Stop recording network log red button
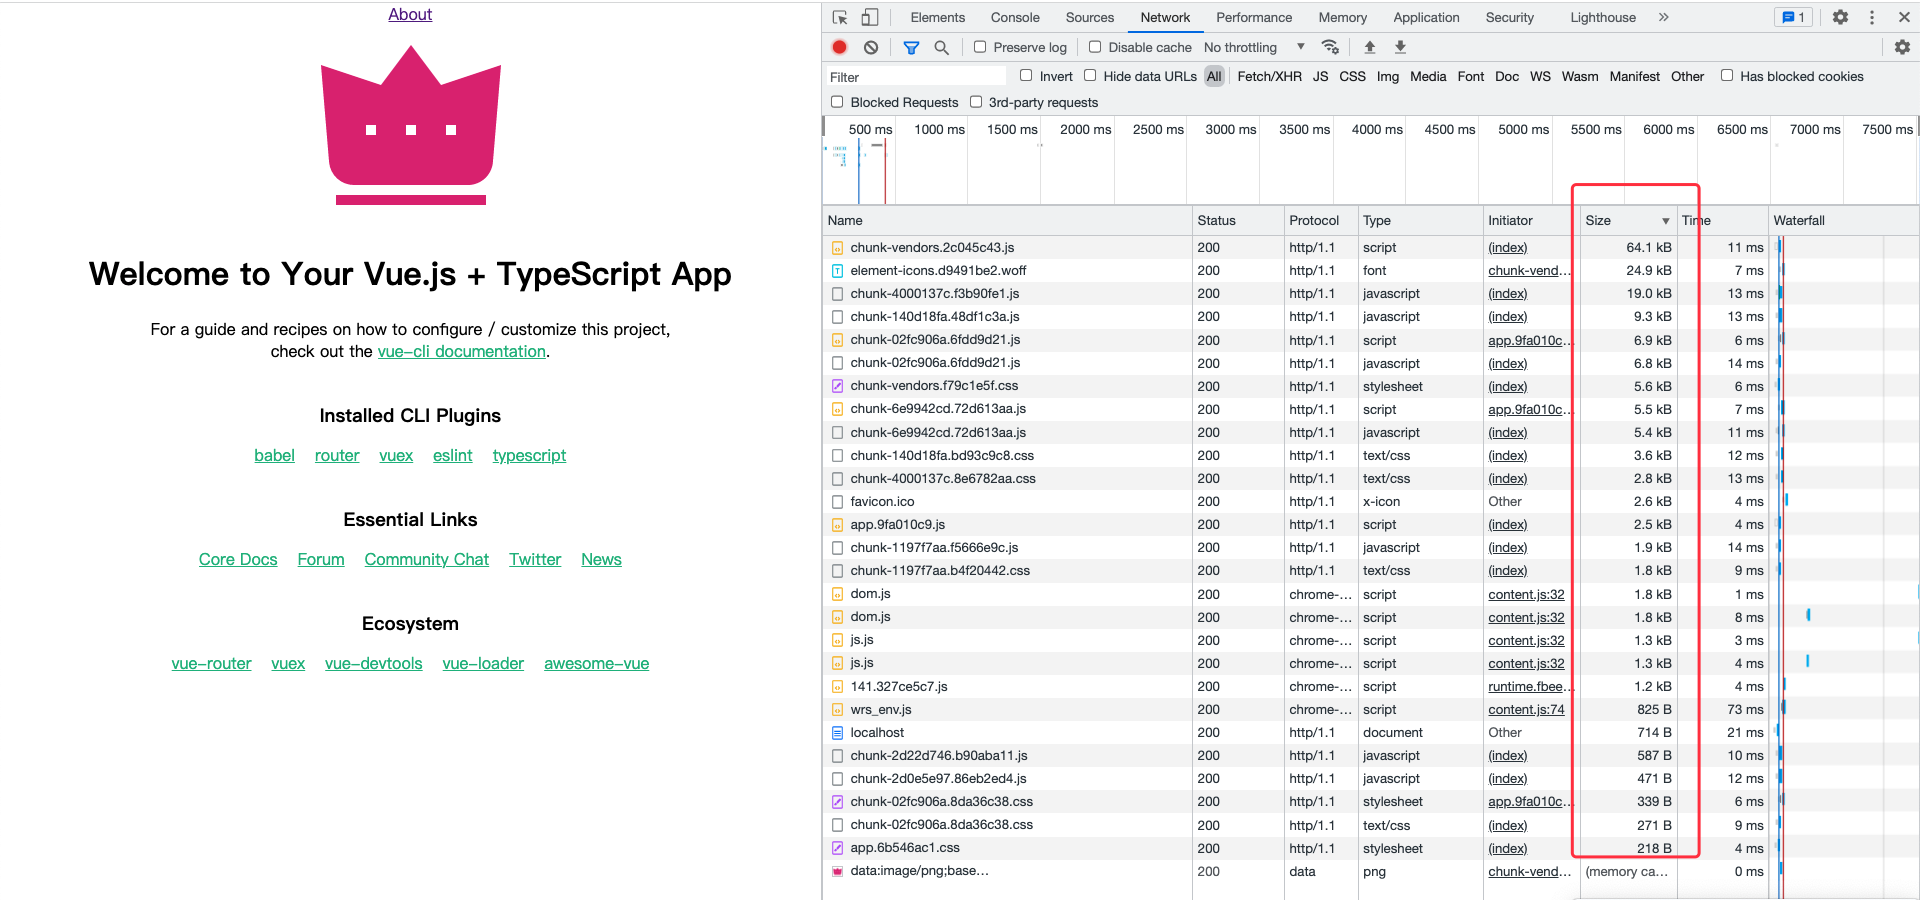Image resolution: width=1920 pixels, height=900 pixels. [x=840, y=47]
